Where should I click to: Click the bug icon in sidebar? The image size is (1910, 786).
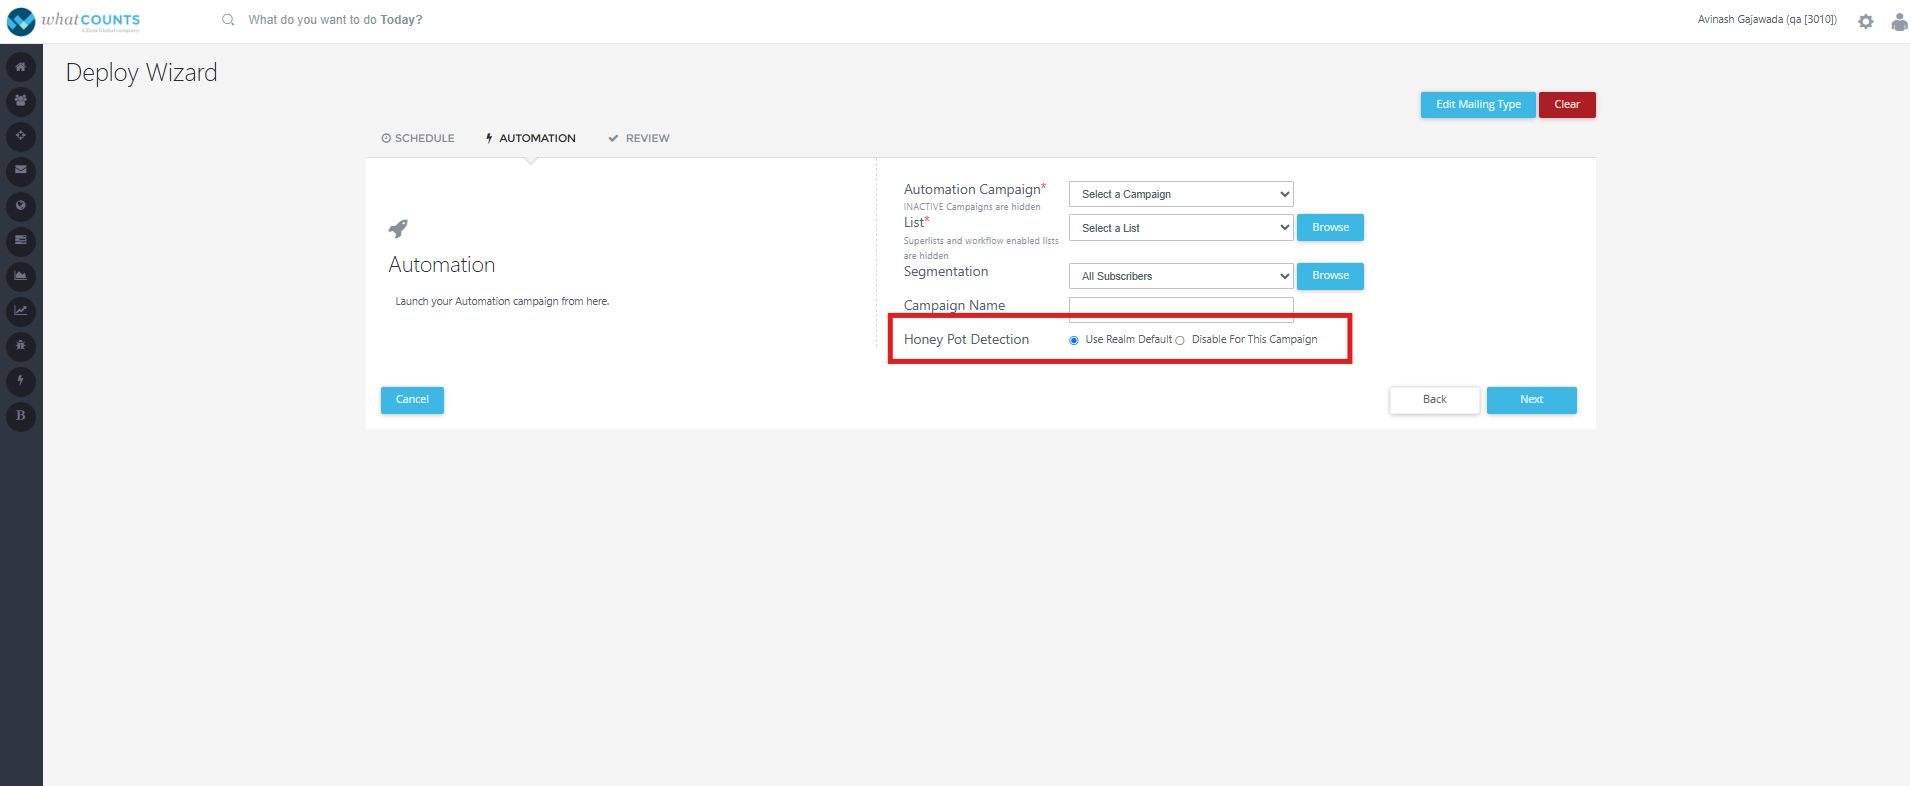pyautogui.click(x=21, y=346)
